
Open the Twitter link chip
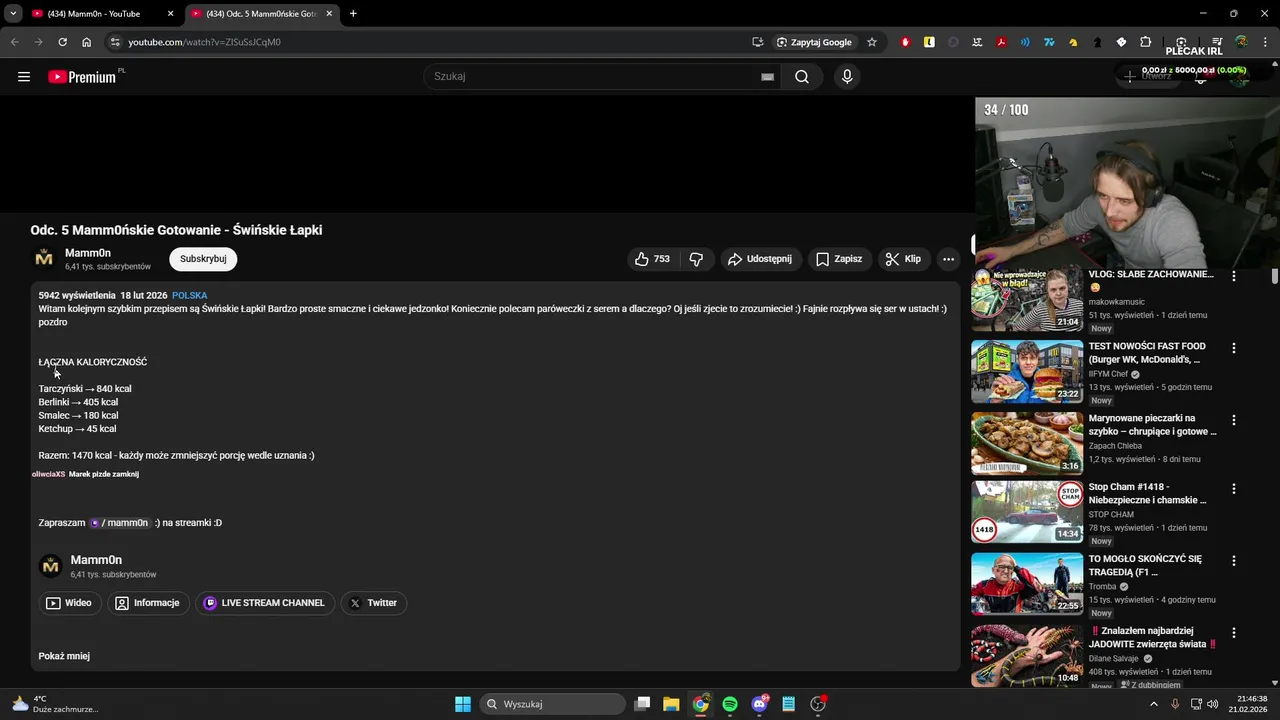click(x=373, y=603)
